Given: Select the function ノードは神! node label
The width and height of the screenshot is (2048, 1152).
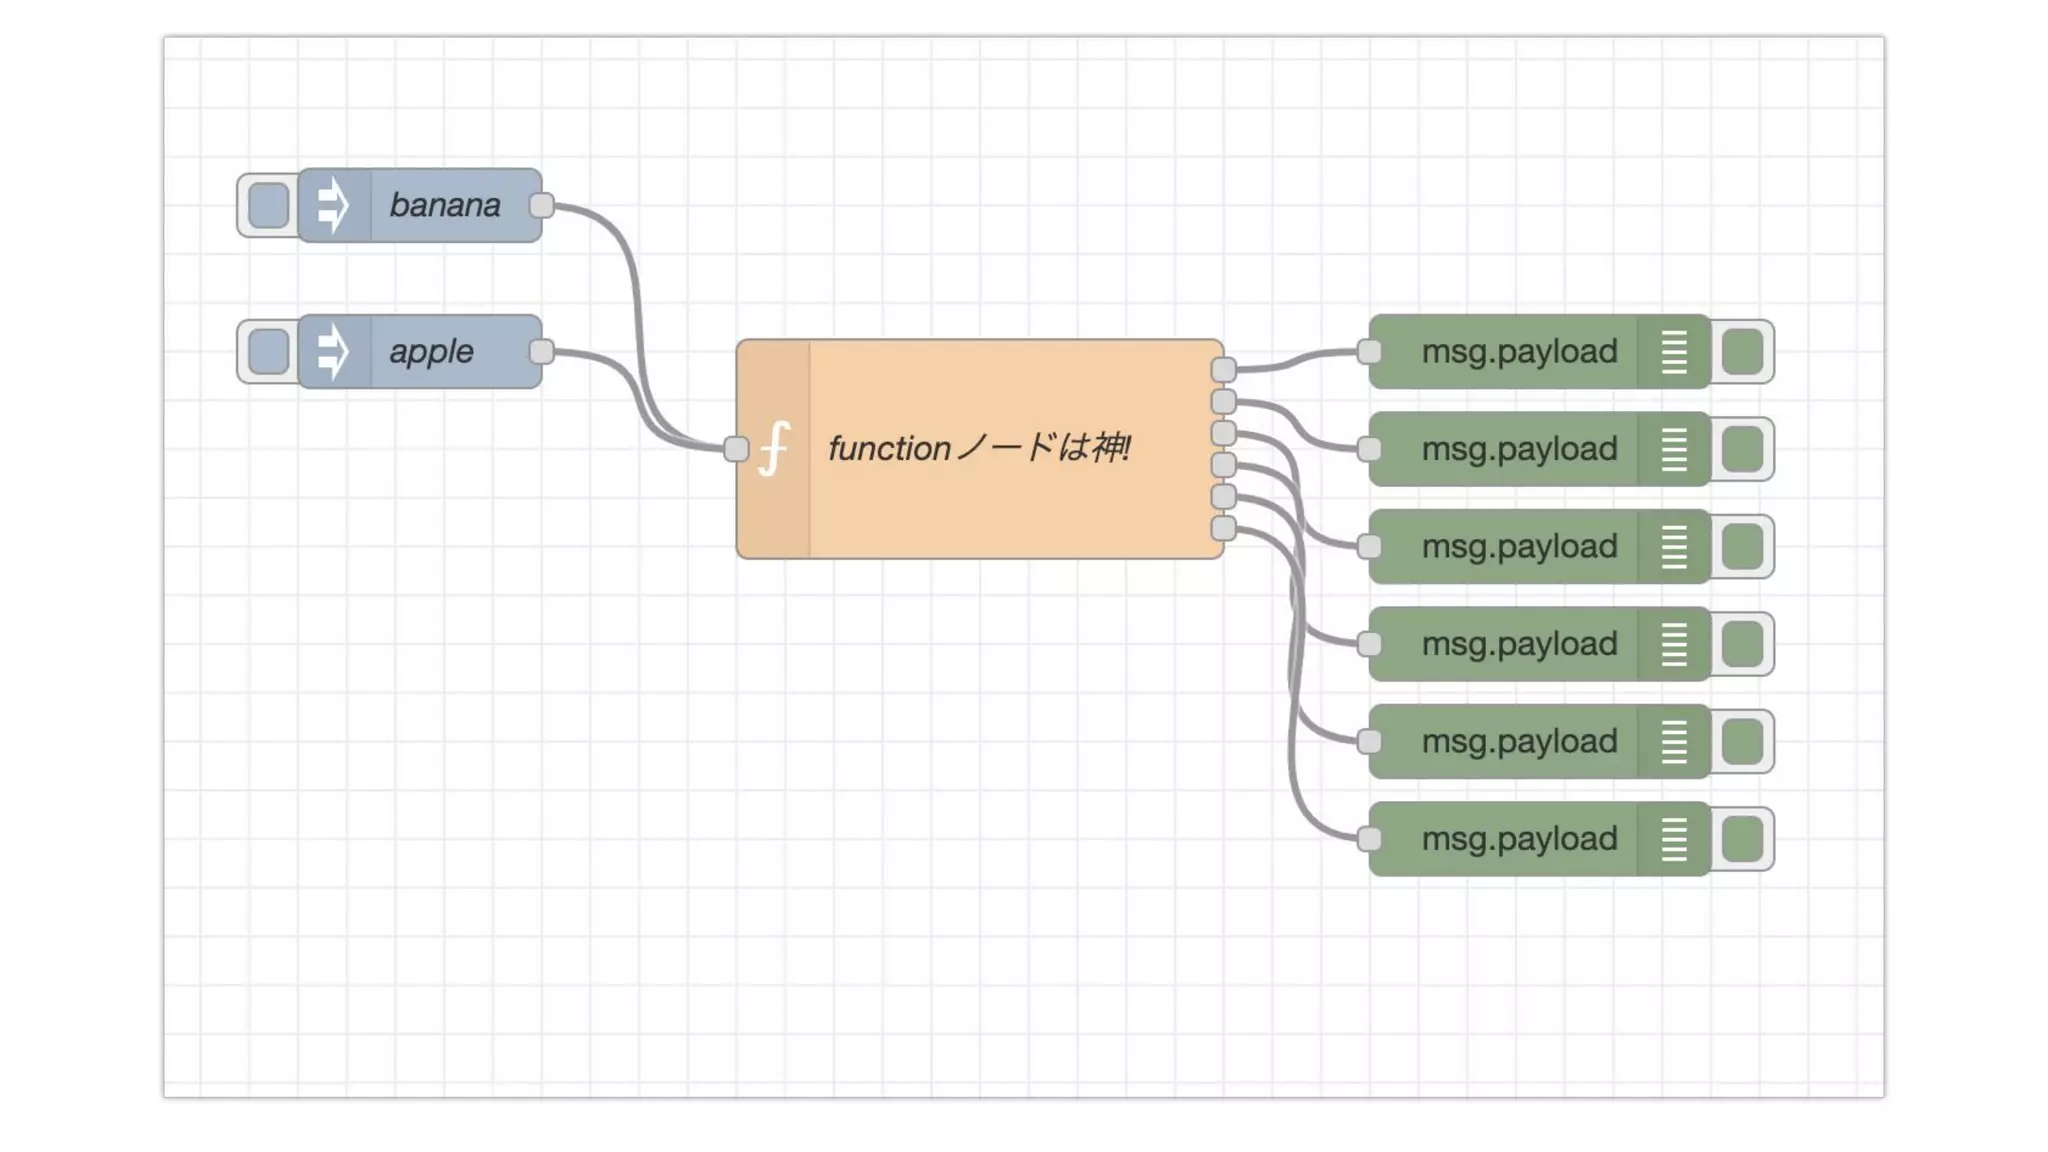Looking at the screenshot, I should pos(979,448).
